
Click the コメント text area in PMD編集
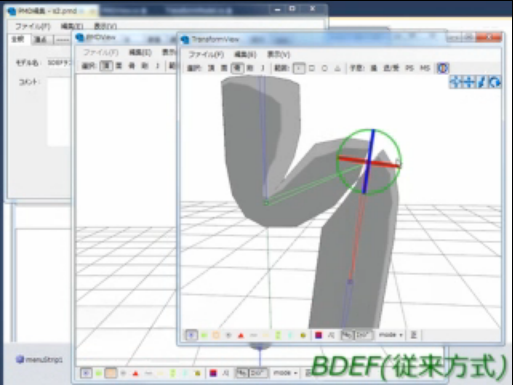[59, 112]
